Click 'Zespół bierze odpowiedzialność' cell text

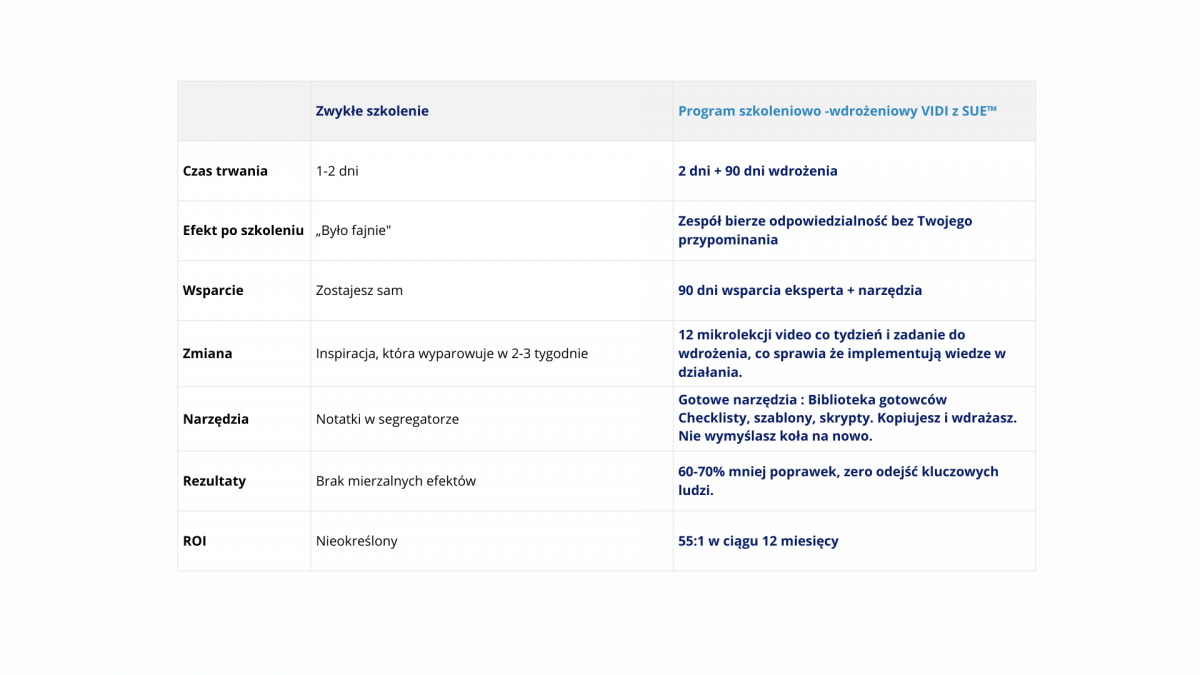[x=824, y=230]
